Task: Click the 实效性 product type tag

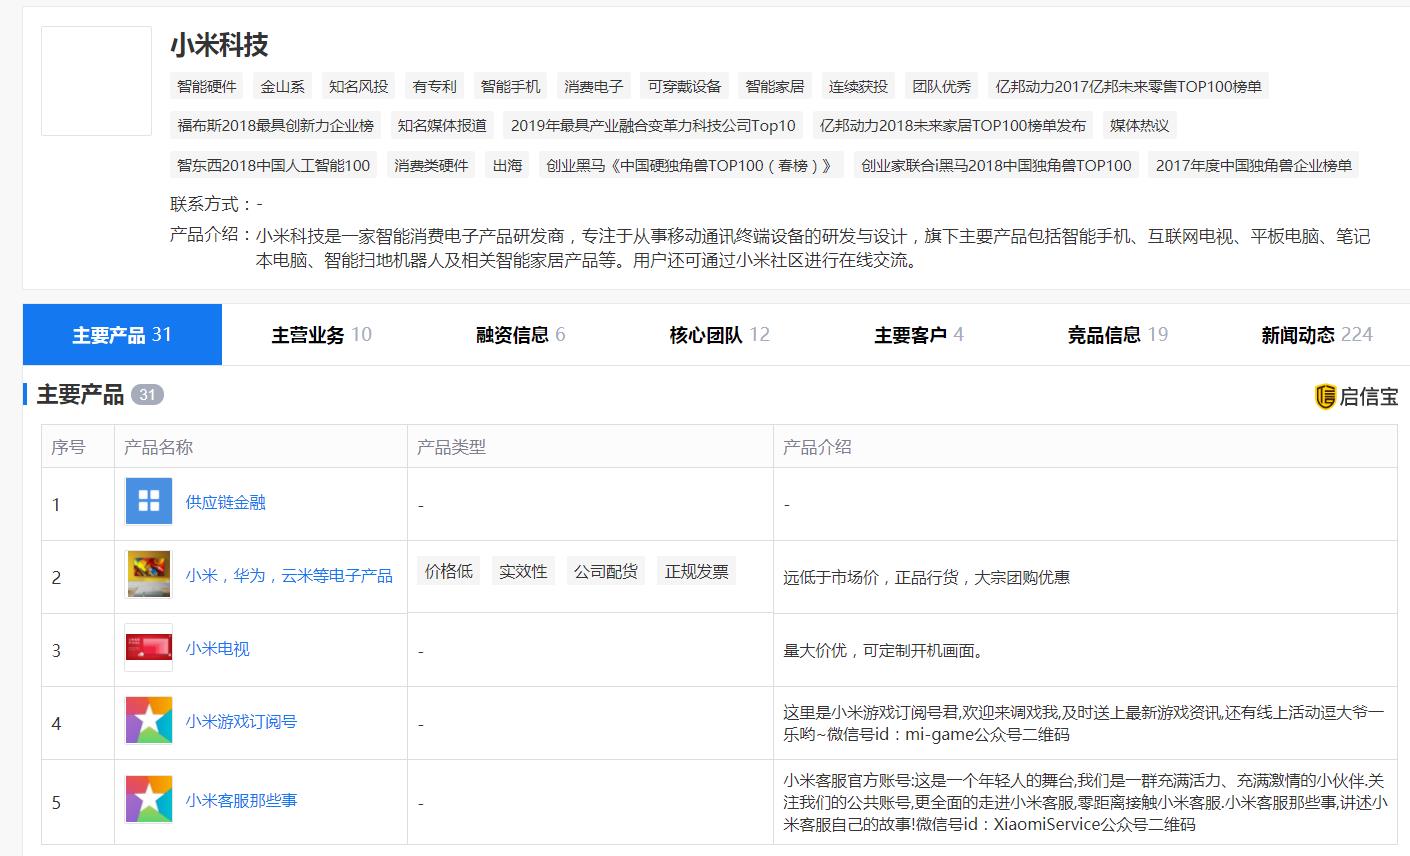Action: click(x=524, y=571)
